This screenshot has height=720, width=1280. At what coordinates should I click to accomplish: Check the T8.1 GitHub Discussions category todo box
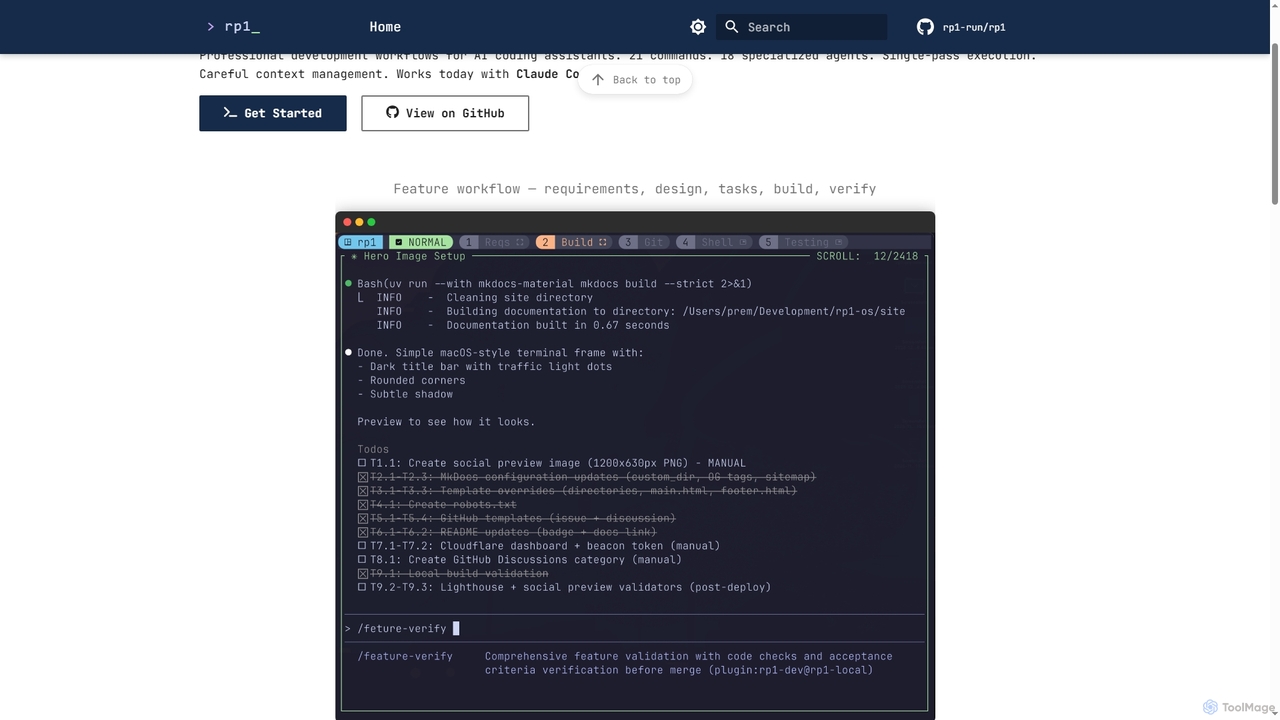pos(362,560)
